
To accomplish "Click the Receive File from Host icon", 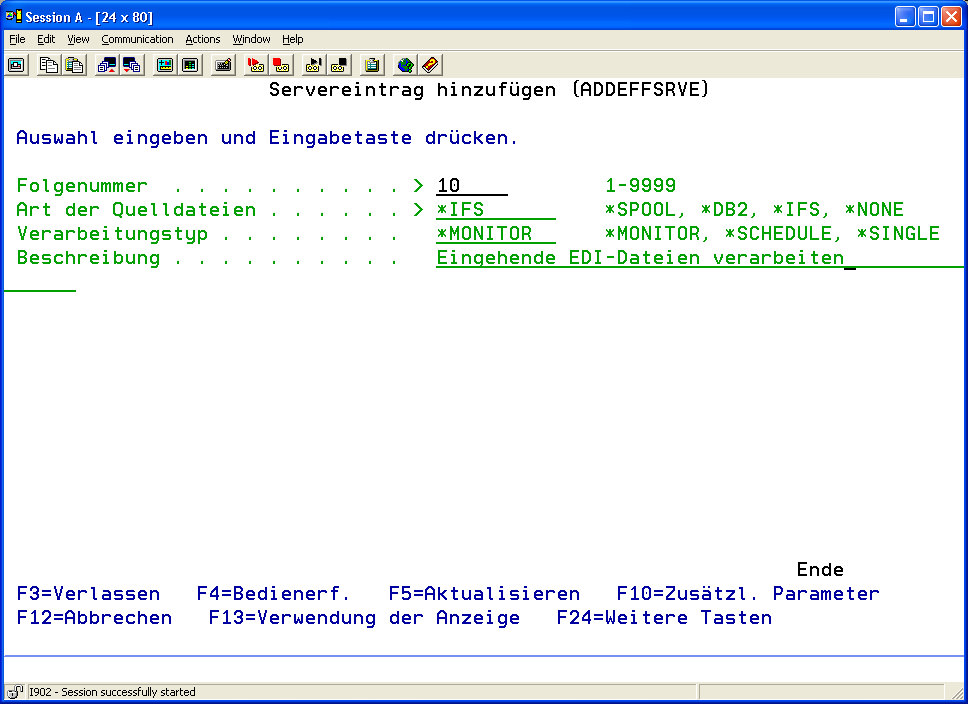I will (131, 65).
